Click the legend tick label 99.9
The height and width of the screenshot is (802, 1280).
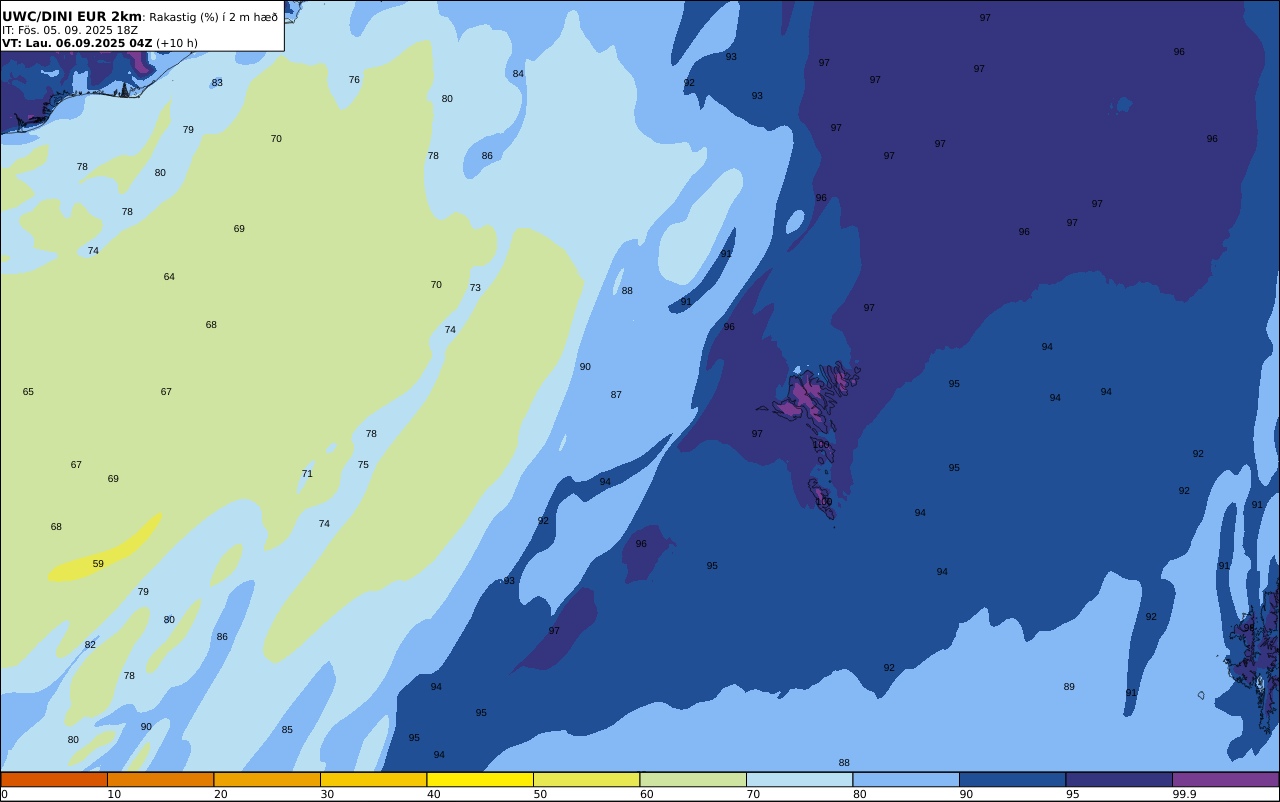tap(1184, 794)
